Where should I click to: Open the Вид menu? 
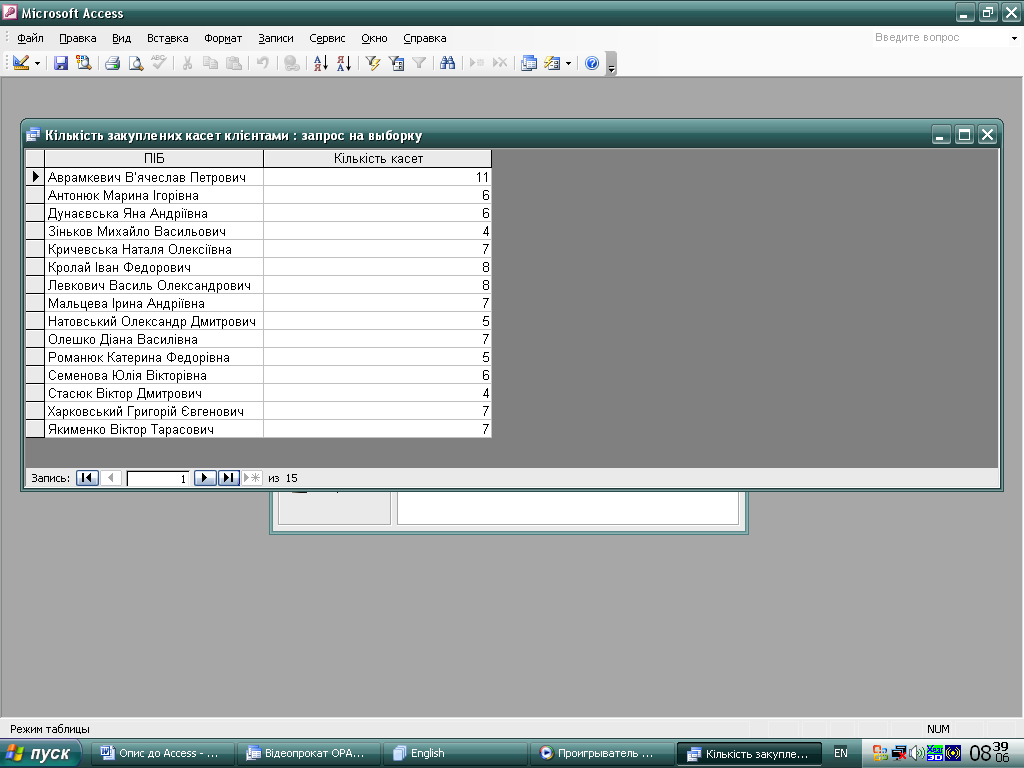[121, 38]
